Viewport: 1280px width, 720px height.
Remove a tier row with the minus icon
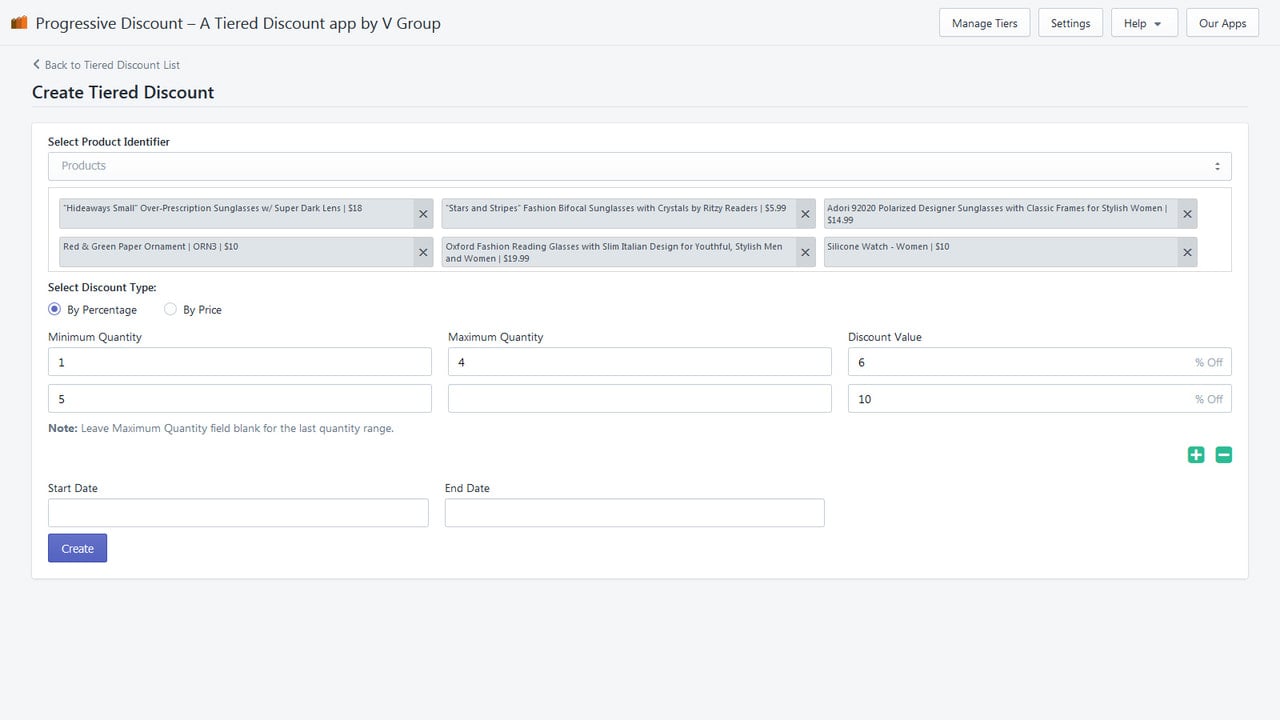pyautogui.click(x=1224, y=455)
